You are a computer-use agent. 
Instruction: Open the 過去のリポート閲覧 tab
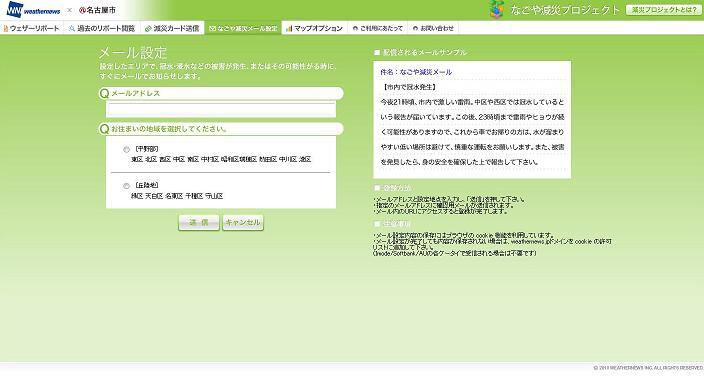point(102,28)
